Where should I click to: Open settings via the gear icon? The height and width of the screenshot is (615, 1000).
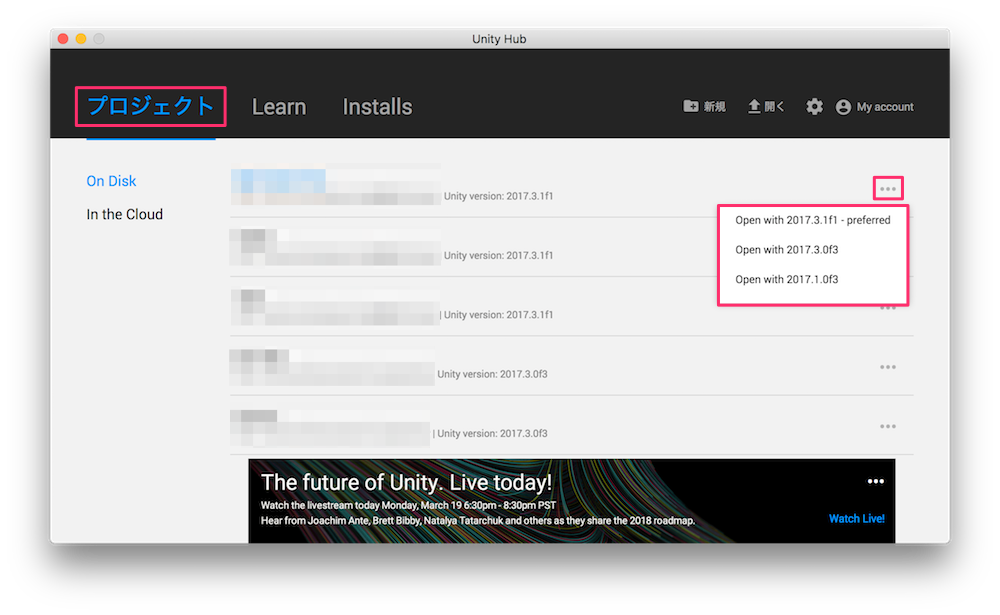(x=814, y=107)
